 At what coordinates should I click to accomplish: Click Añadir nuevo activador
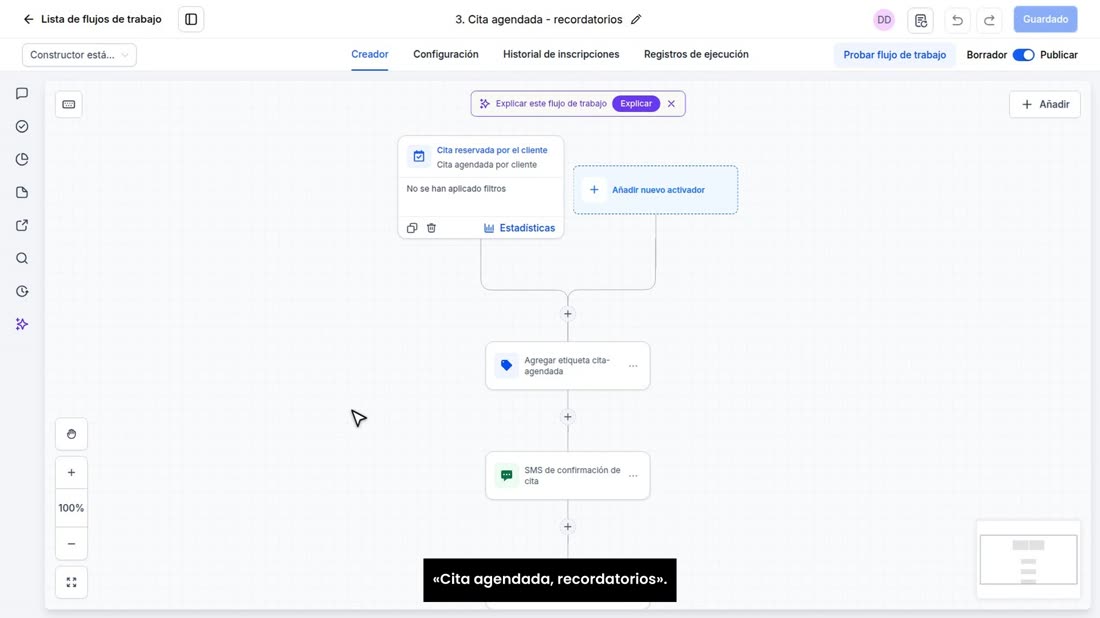coord(655,190)
